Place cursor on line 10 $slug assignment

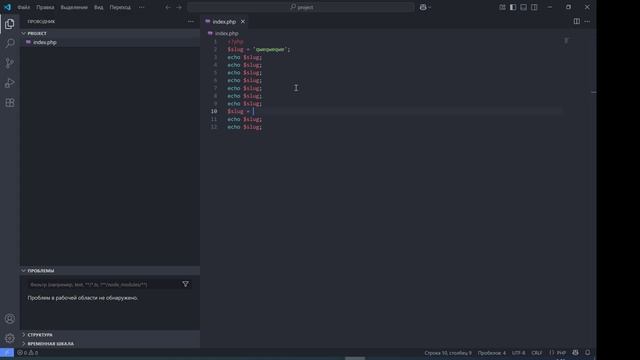tap(240, 111)
